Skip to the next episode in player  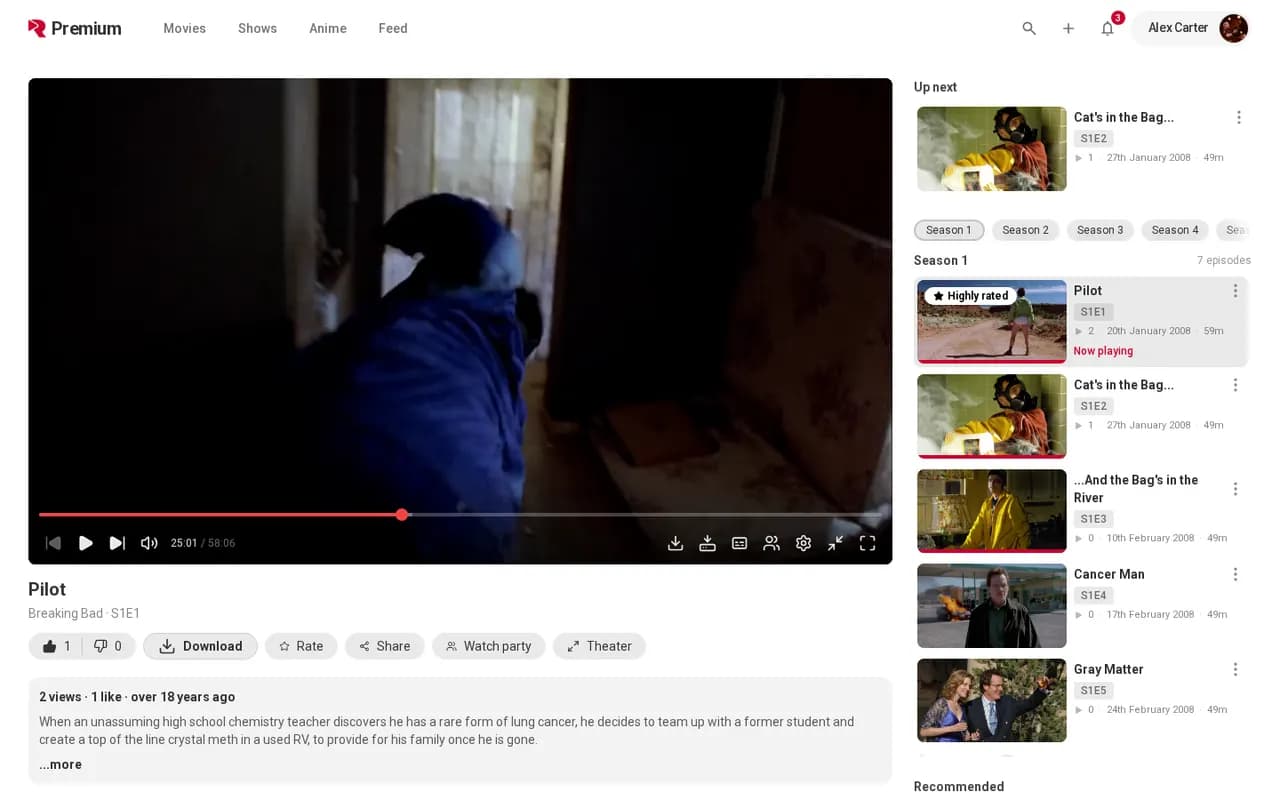click(117, 543)
